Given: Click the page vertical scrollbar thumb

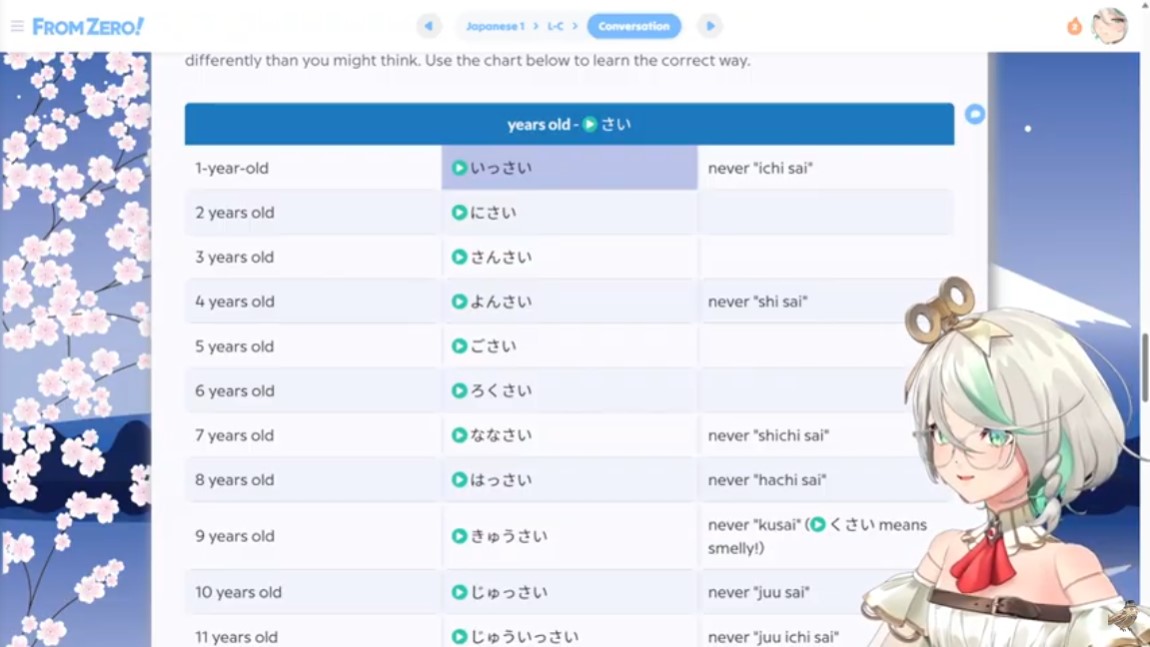Looking at the screenshot, I should (1144, 367).
